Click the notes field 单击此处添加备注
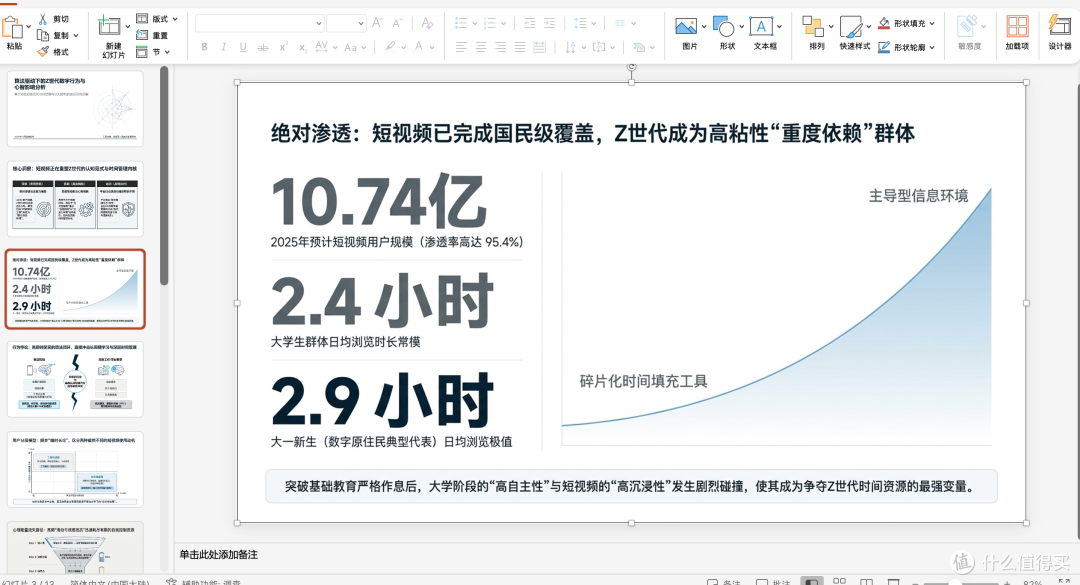The image size is (1080, 585). 218,555
